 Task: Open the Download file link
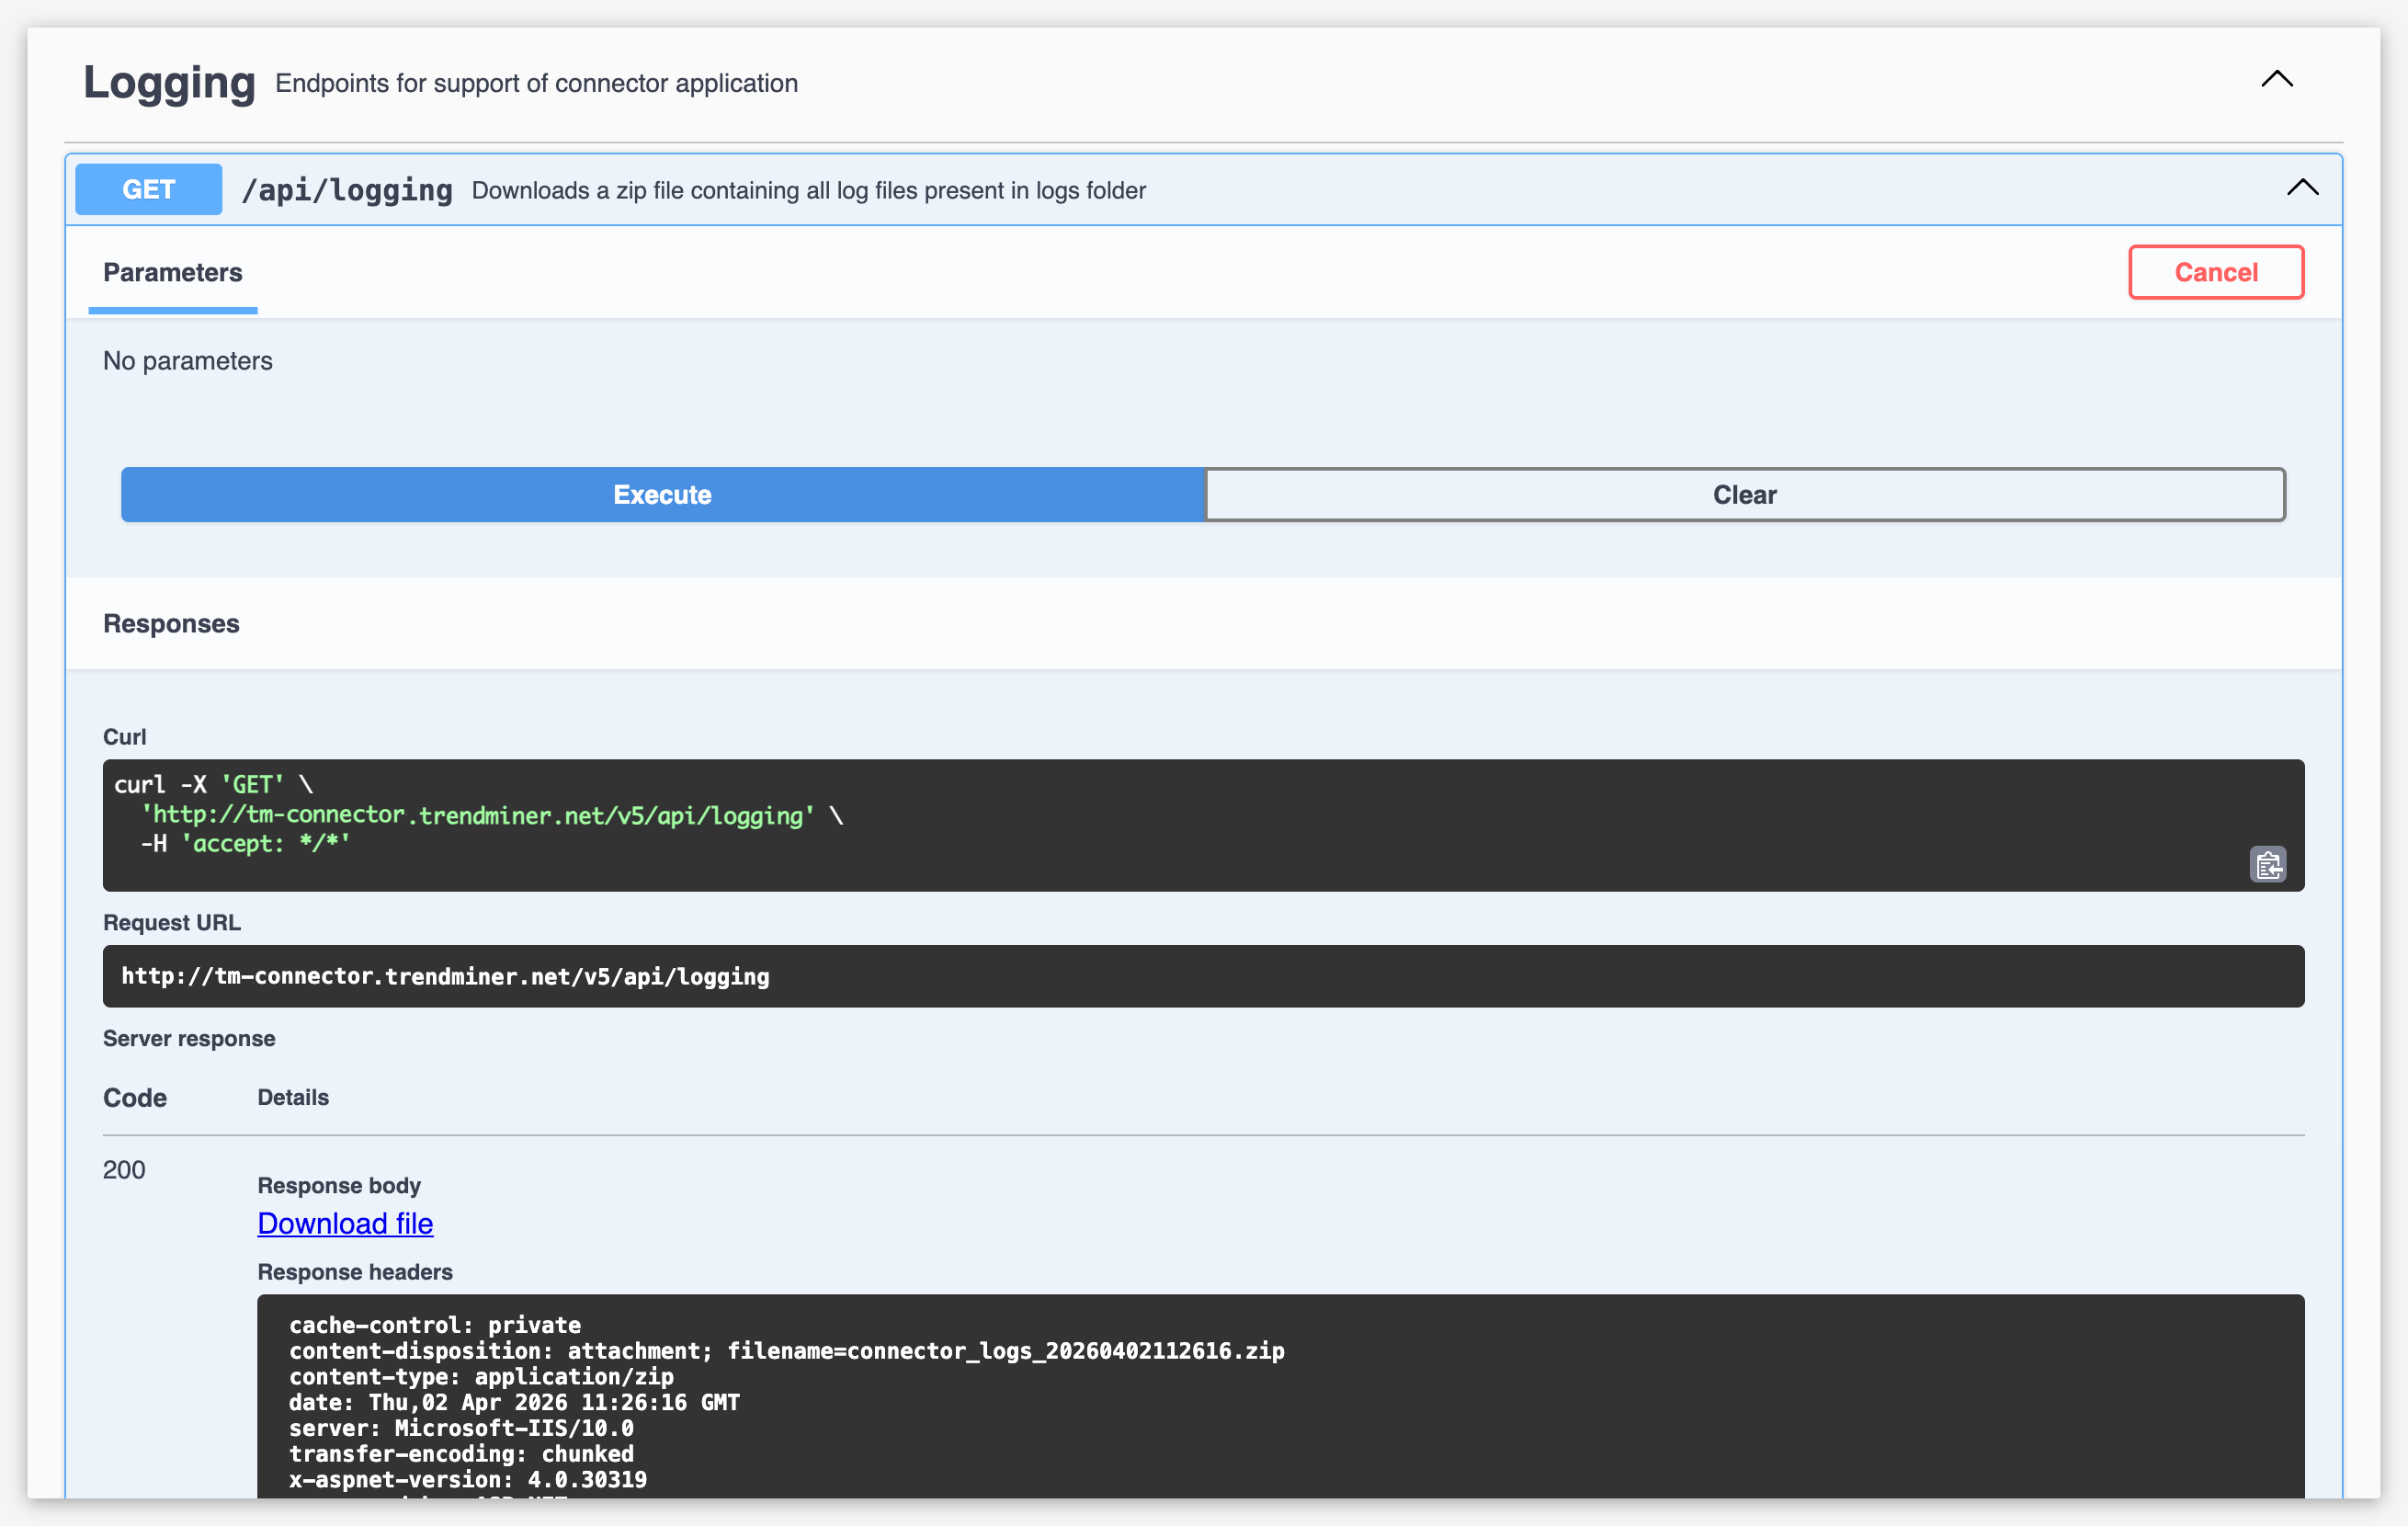(345, 1223)
